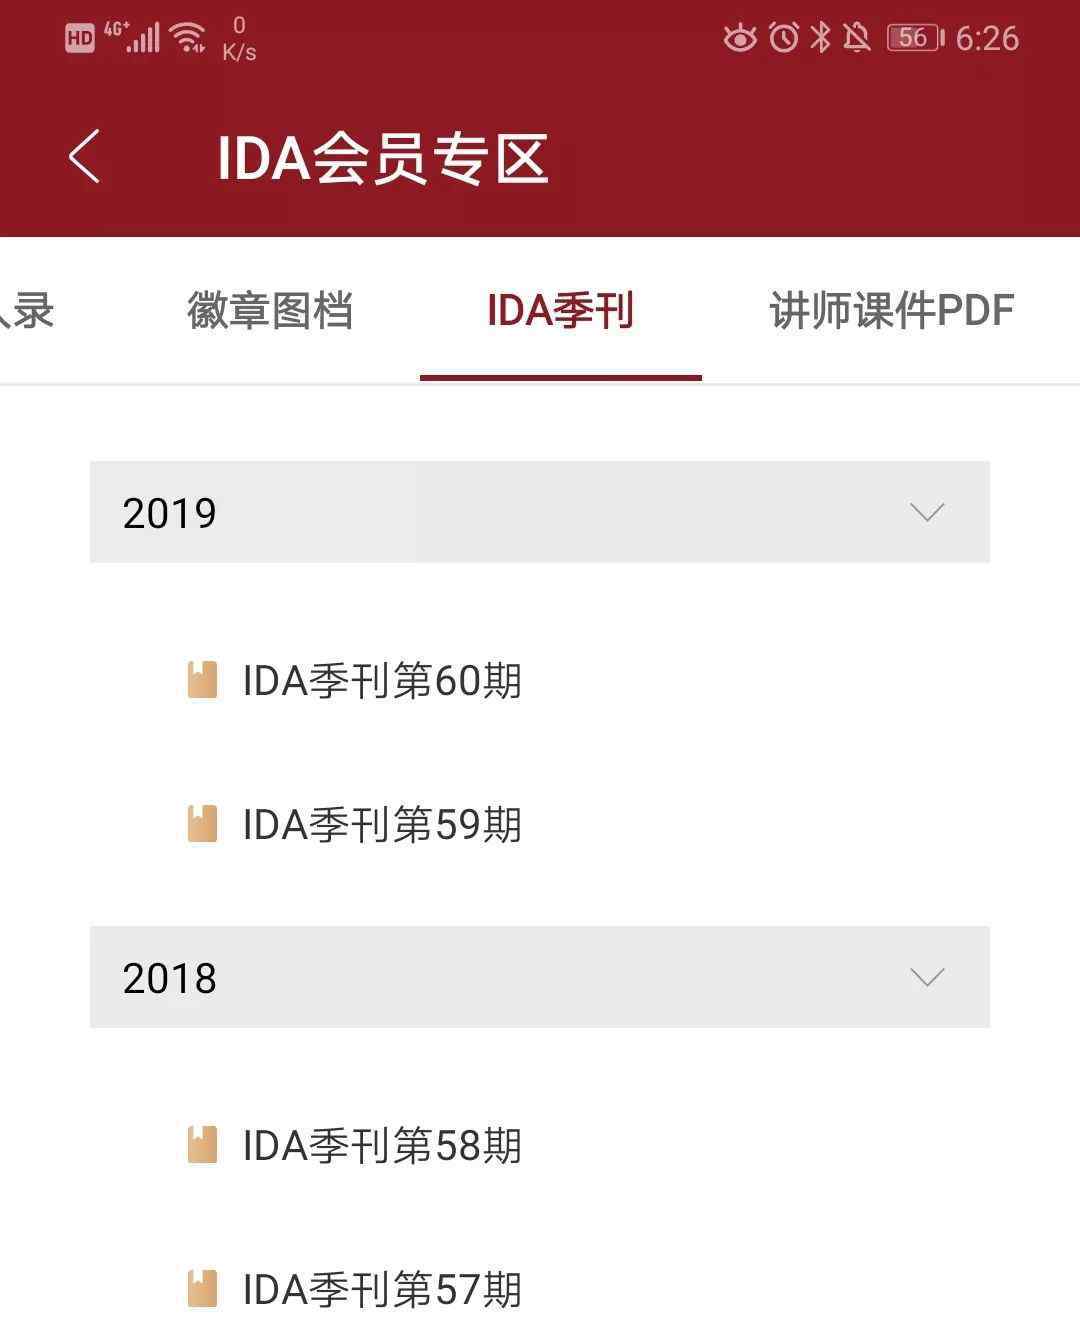The image size is (1080, 1331).
Task: Tap the Bluetooth status bar icon
Action: (821, 38)
